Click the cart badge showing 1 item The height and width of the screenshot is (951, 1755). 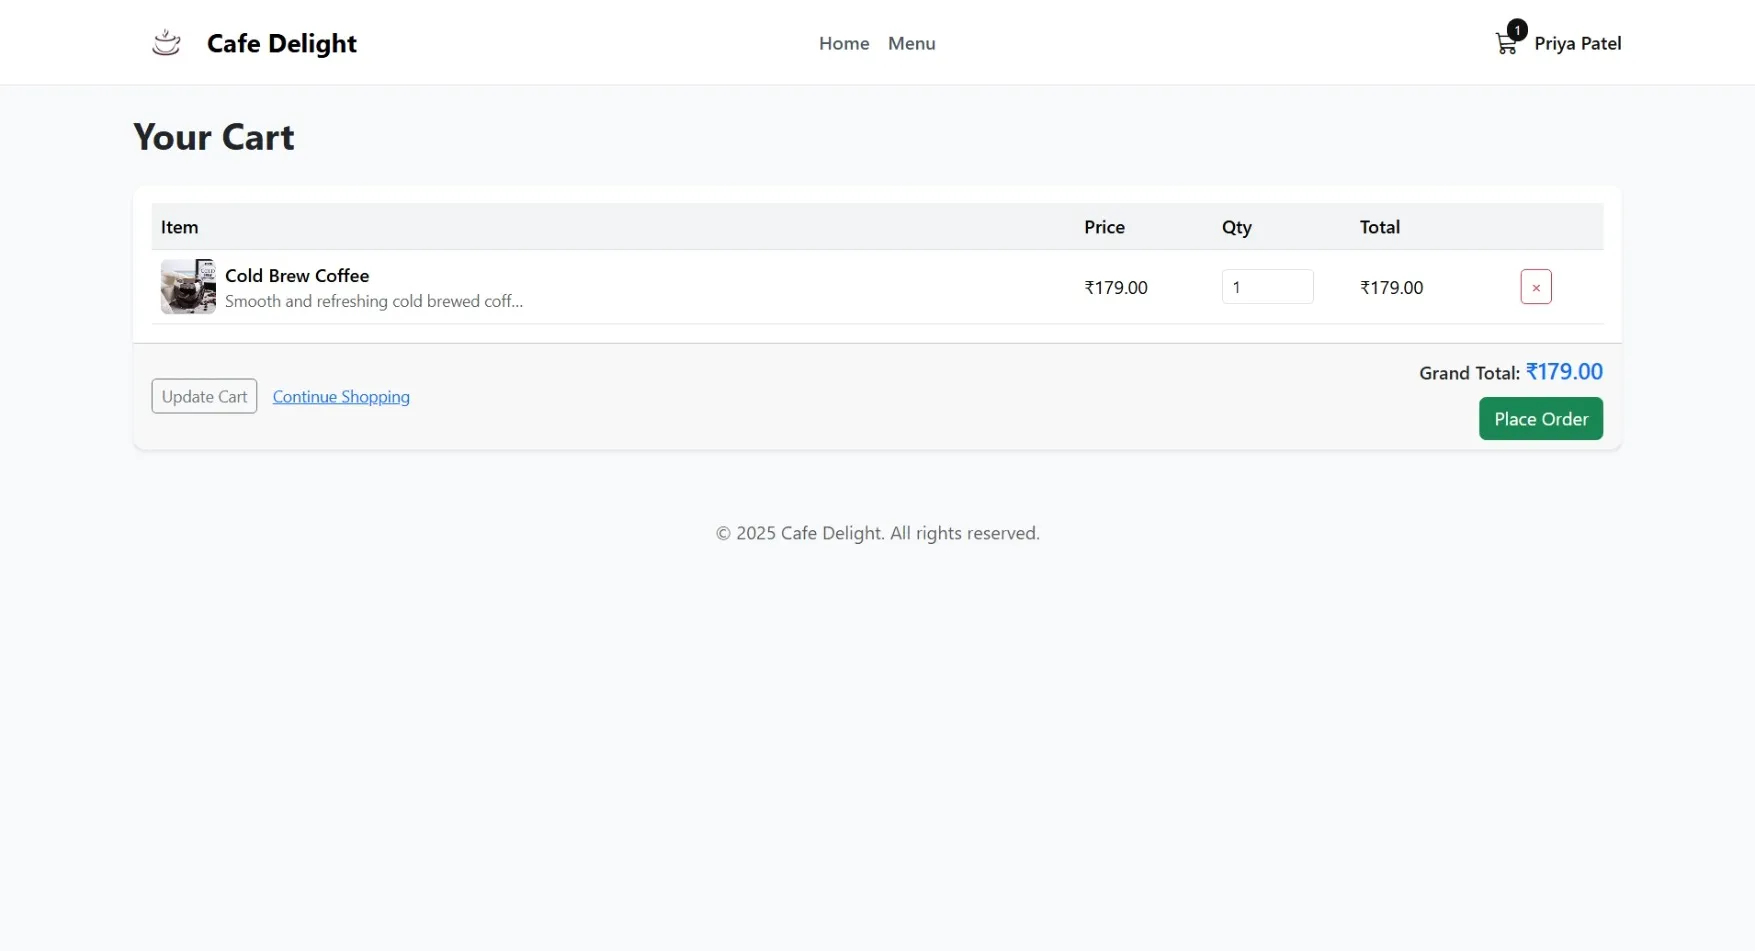(x=1517, y=29)
